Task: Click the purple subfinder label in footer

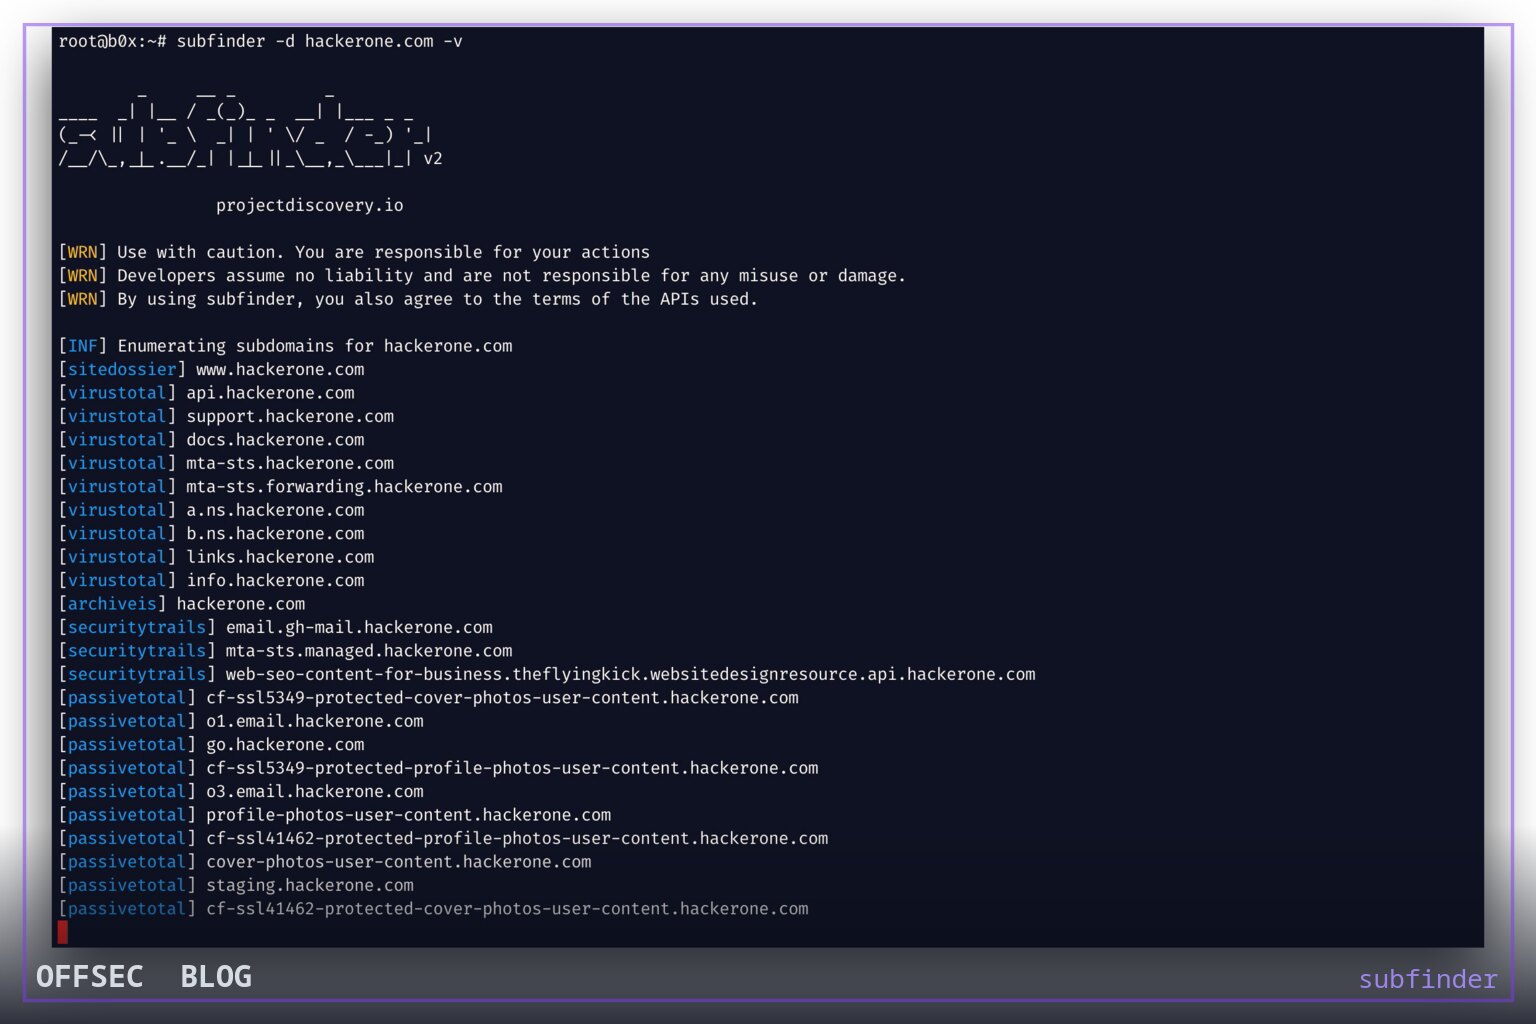Action: 1428,980
